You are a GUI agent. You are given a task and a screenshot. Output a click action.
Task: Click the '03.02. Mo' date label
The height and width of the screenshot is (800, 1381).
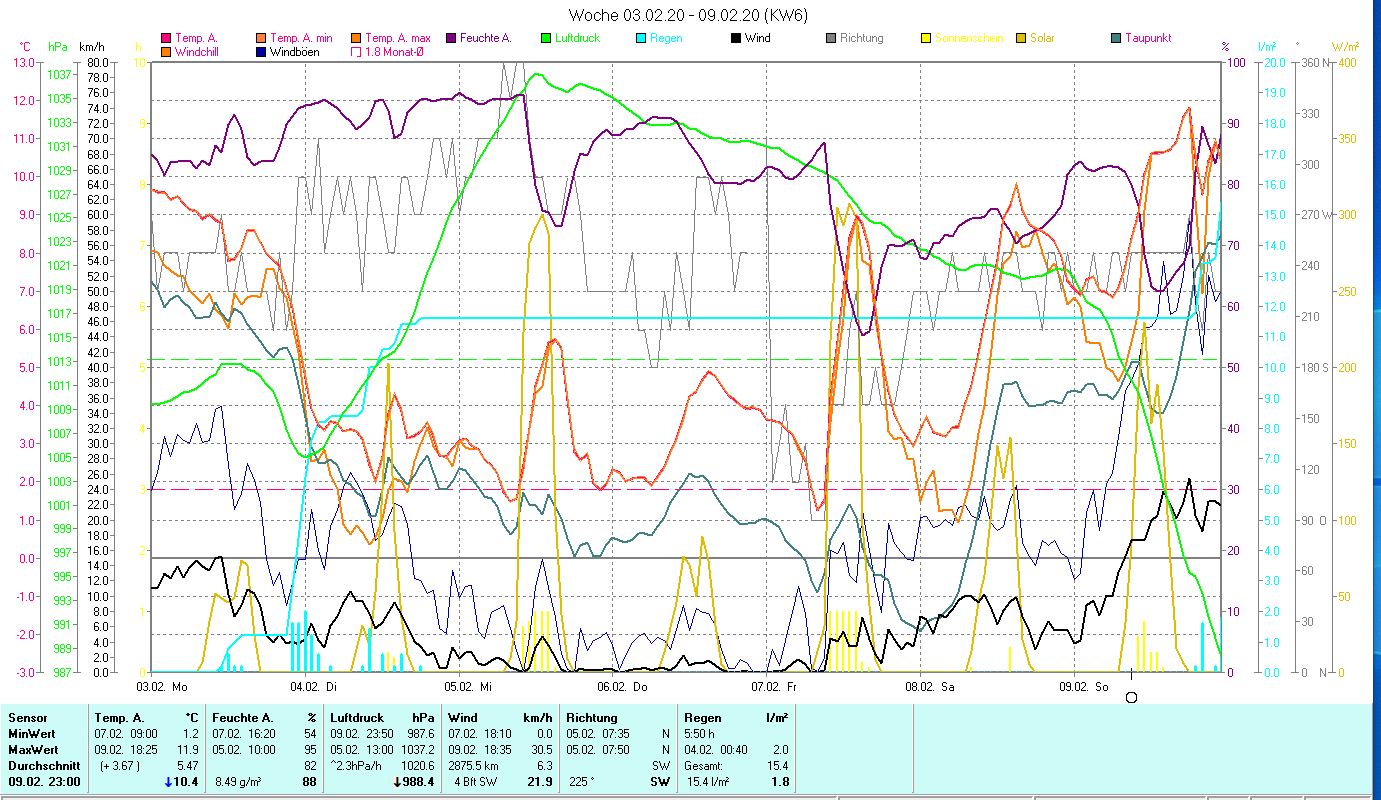point(161,687)
